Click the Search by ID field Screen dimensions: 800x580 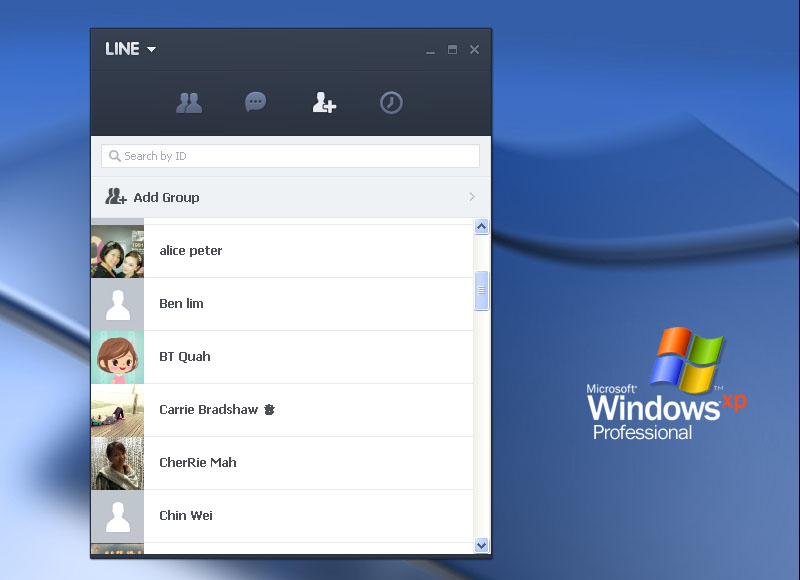coord(290,156)
